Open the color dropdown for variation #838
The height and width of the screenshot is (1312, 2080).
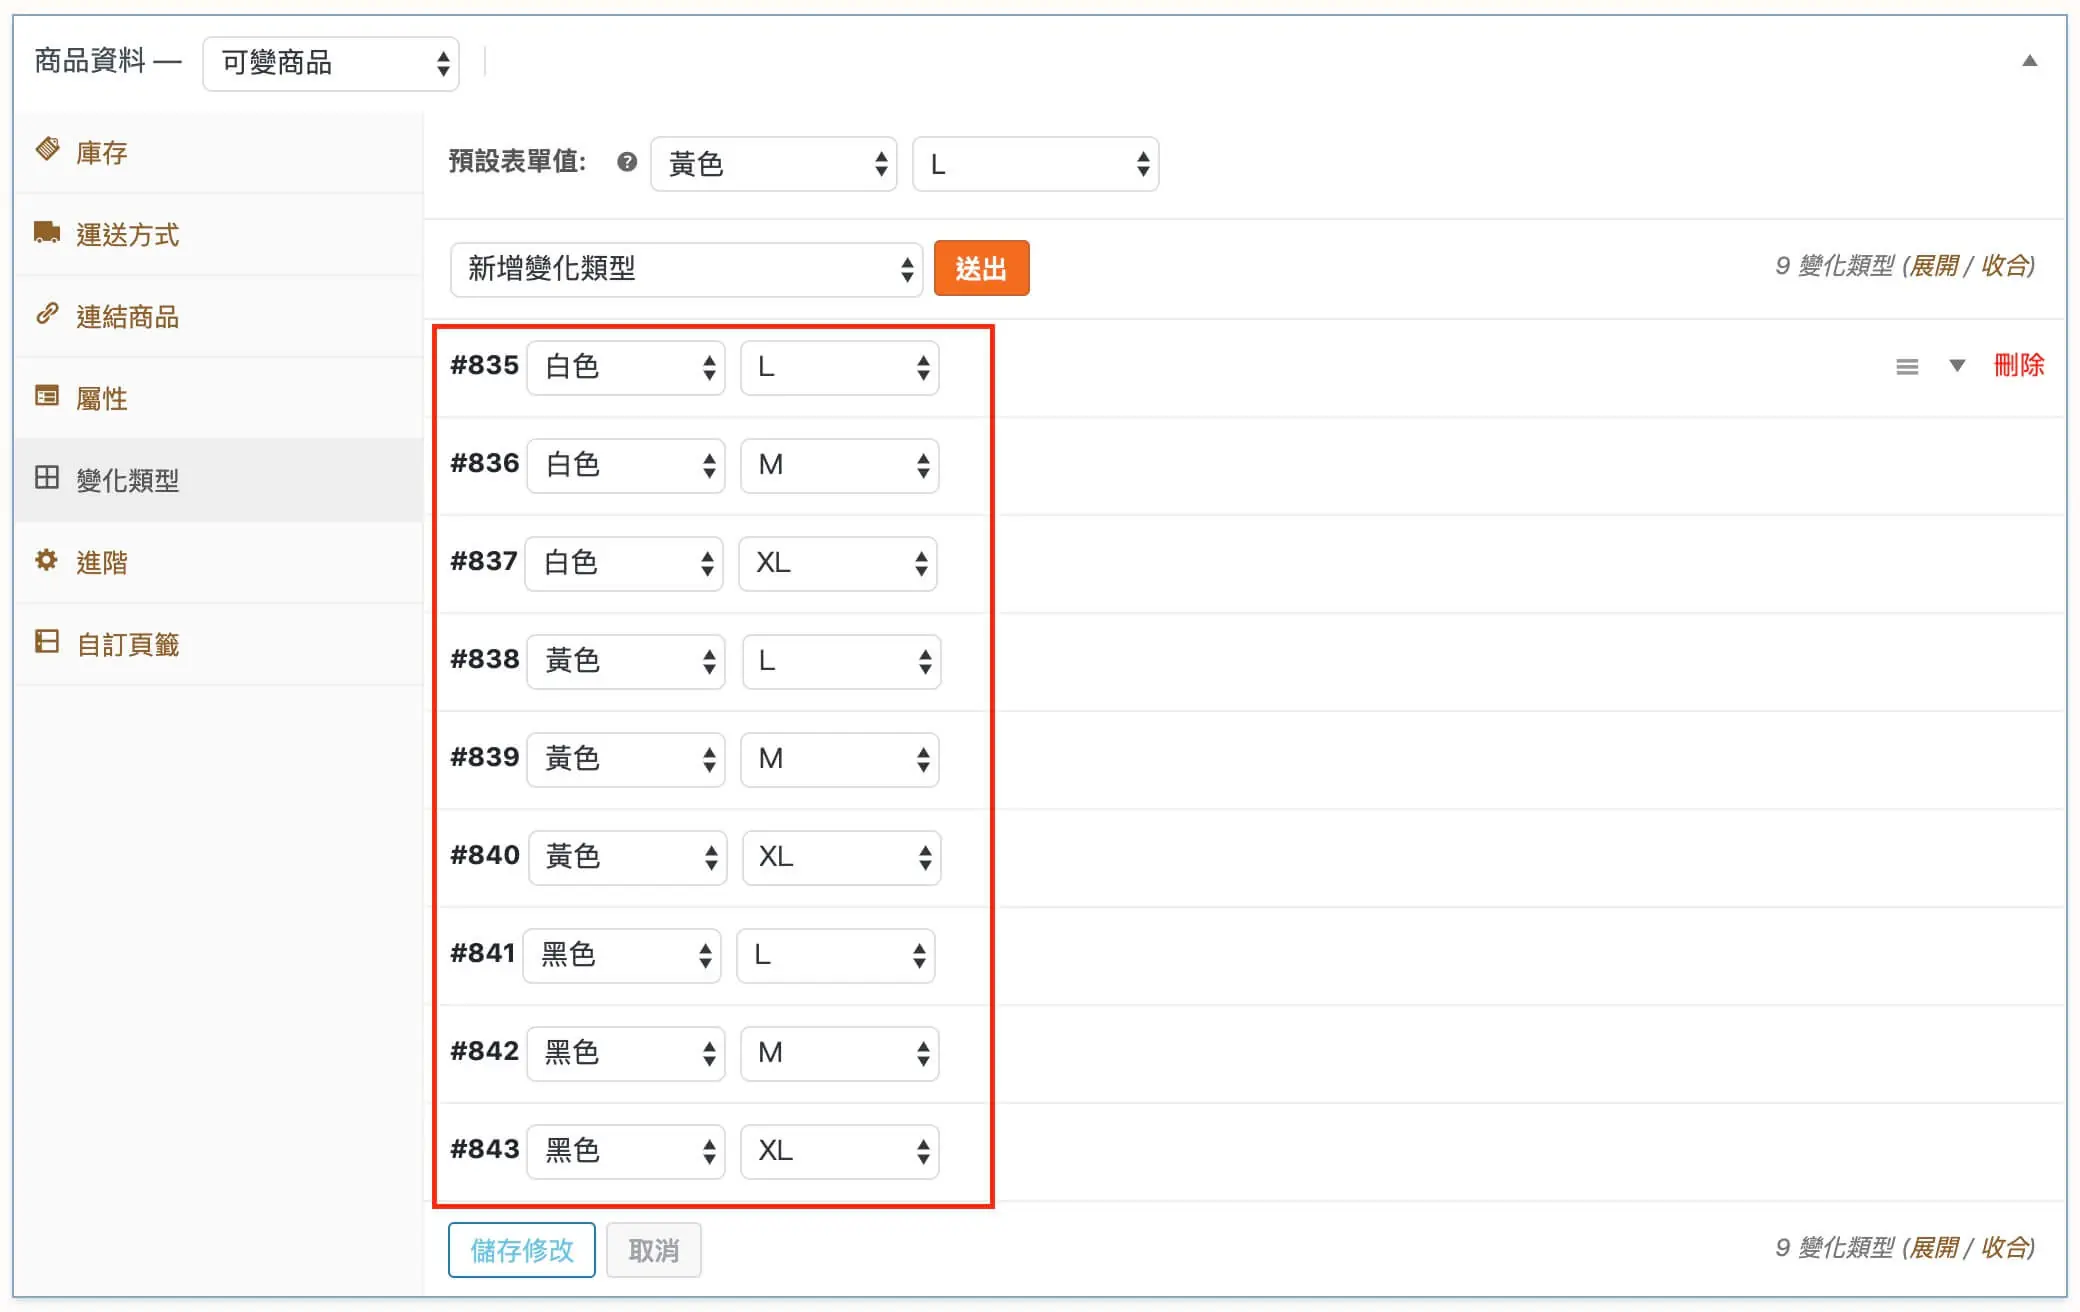click(x=626, y=661)
